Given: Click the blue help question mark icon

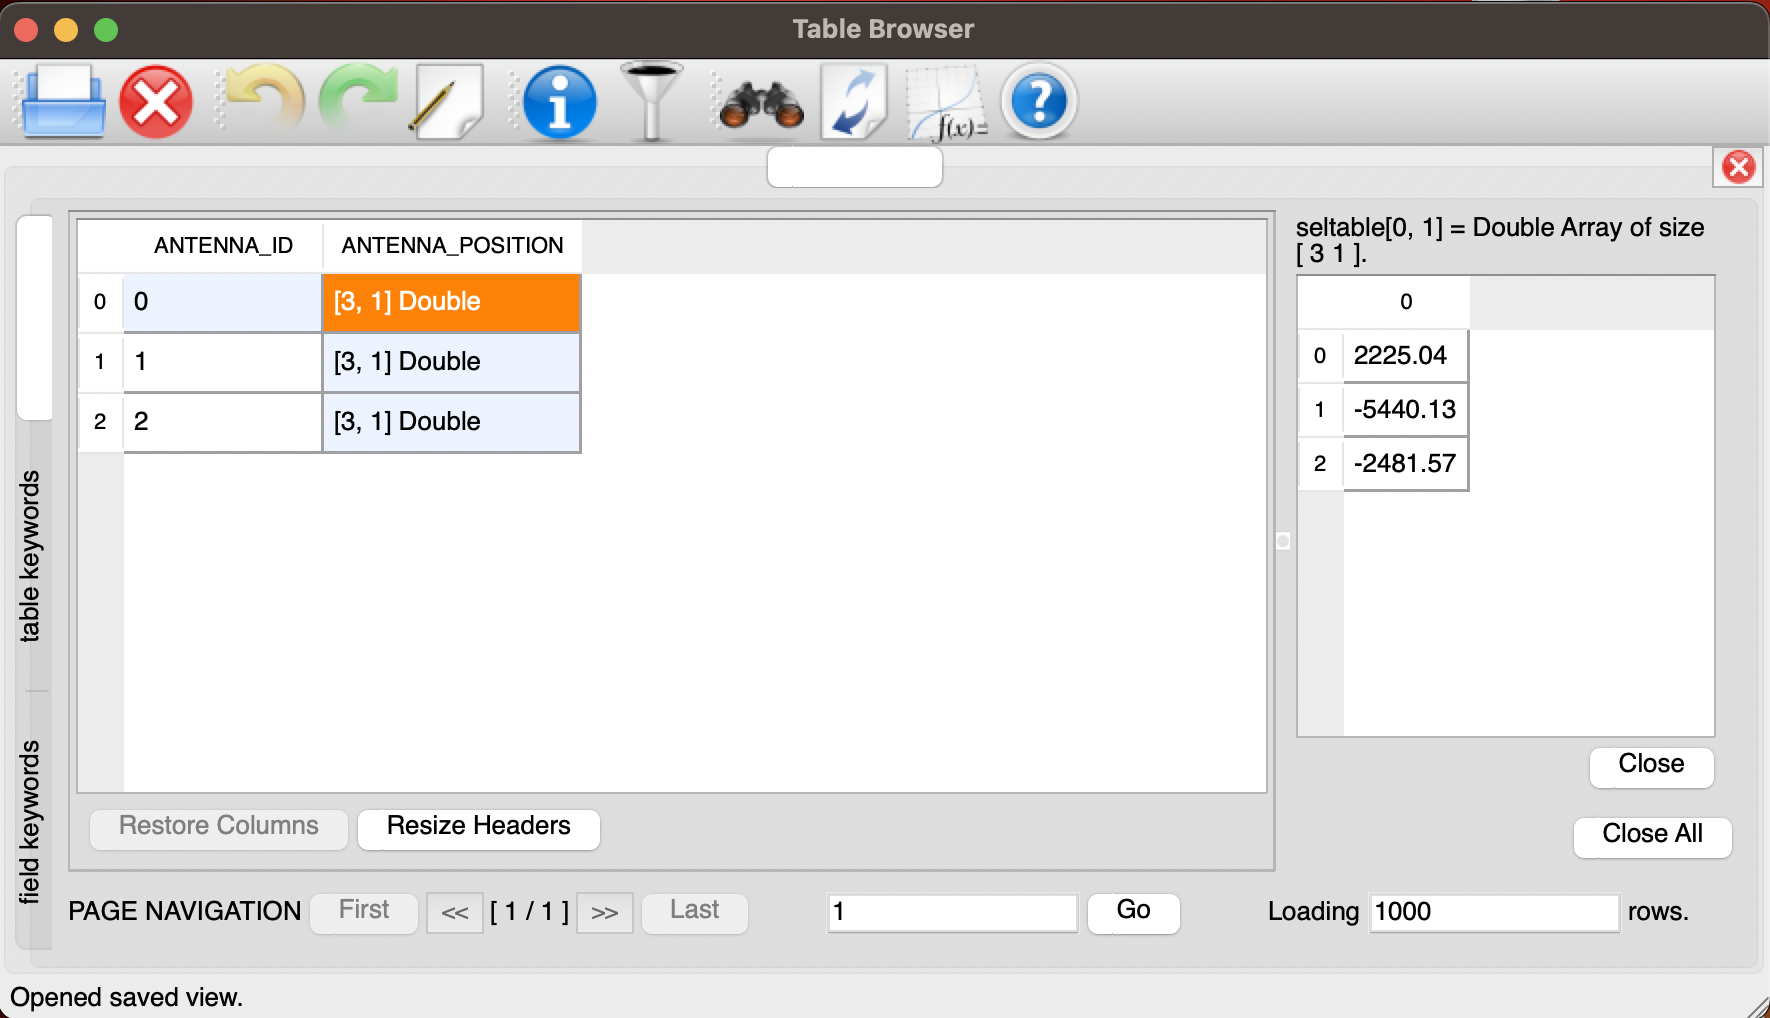Looking at the screenshot, I should click(x=1038, y=100).
